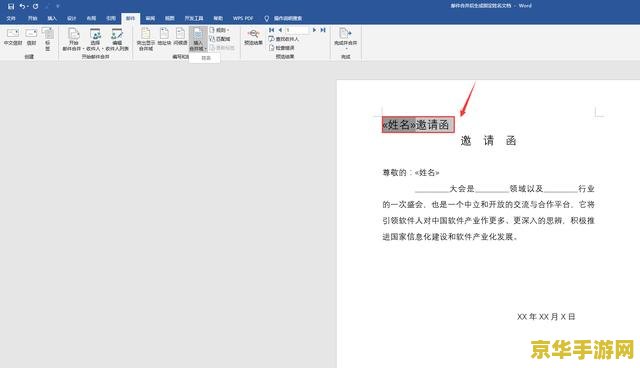Click the 尊敬的：«姓名» salutation line
The height and width of the screenshot is (368, 640).
tap(411, 173)
